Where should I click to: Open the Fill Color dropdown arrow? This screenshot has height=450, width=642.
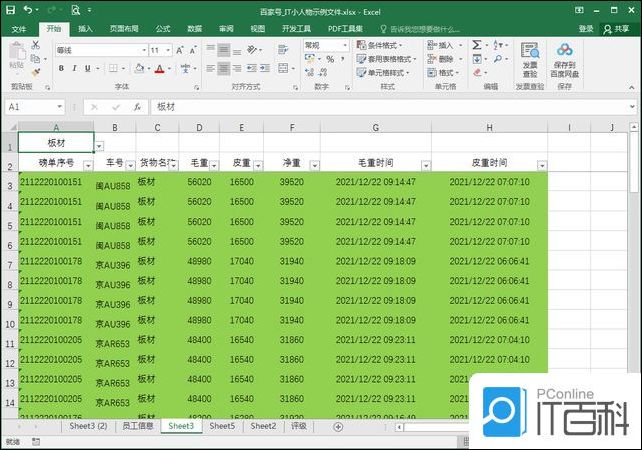149,68
